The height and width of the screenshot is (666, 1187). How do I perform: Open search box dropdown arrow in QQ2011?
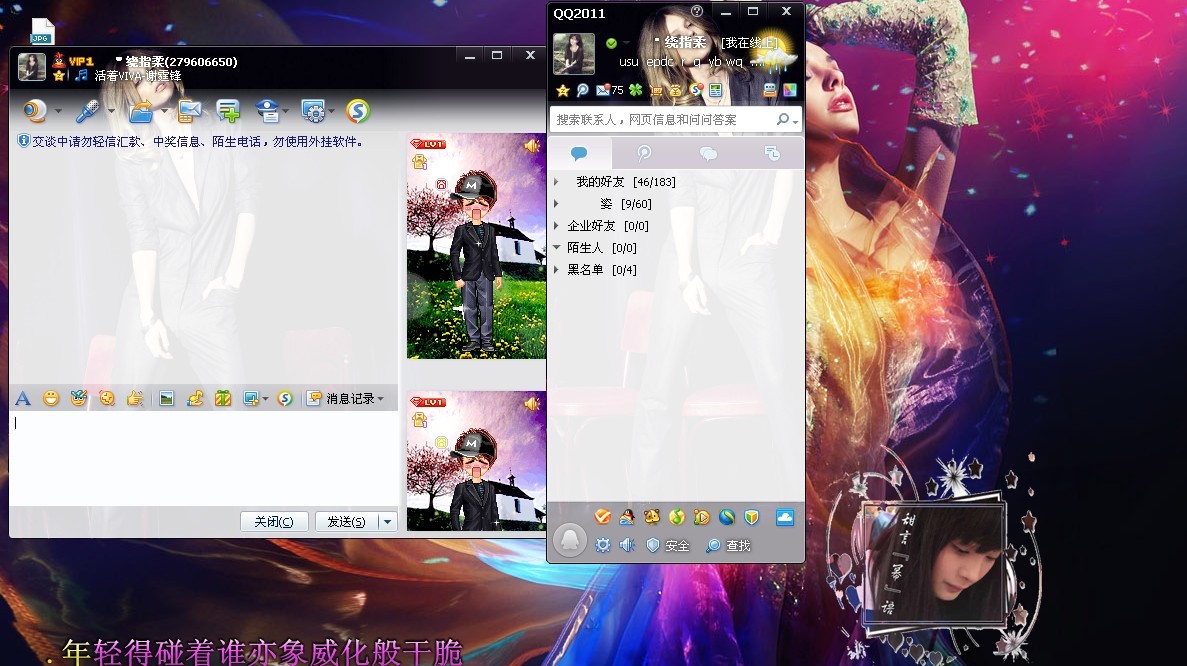pos(795,121)
